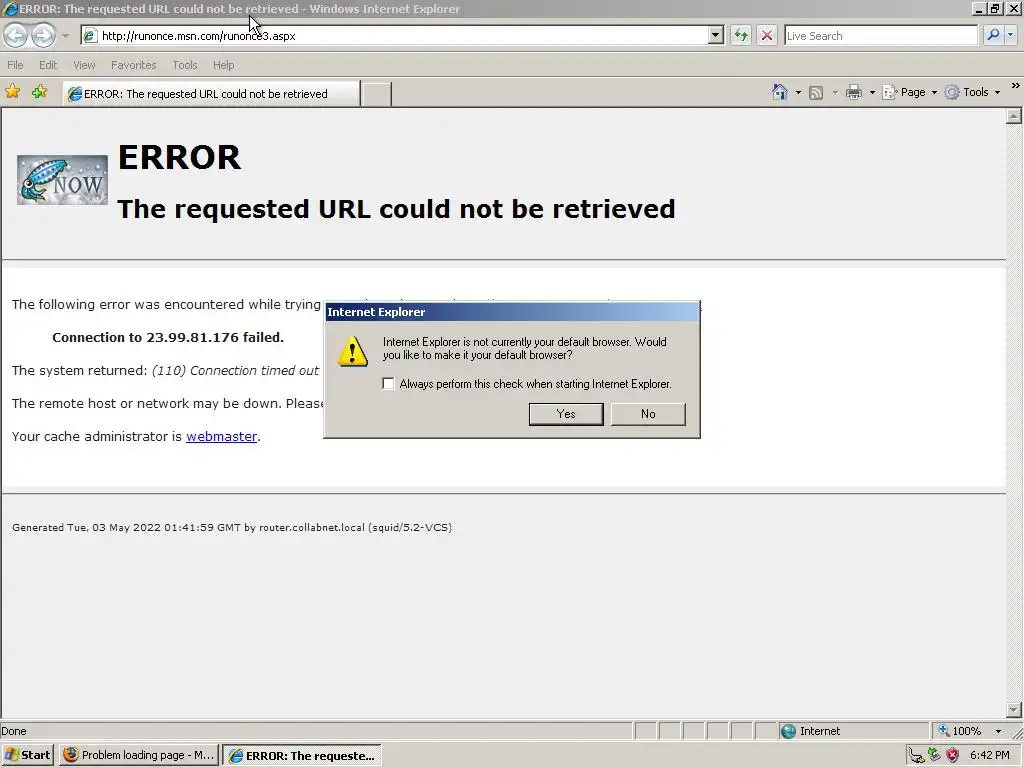Click the 100% zoom level button
The width and height of the screenshot is (1024, 768).
click(959, 731)
